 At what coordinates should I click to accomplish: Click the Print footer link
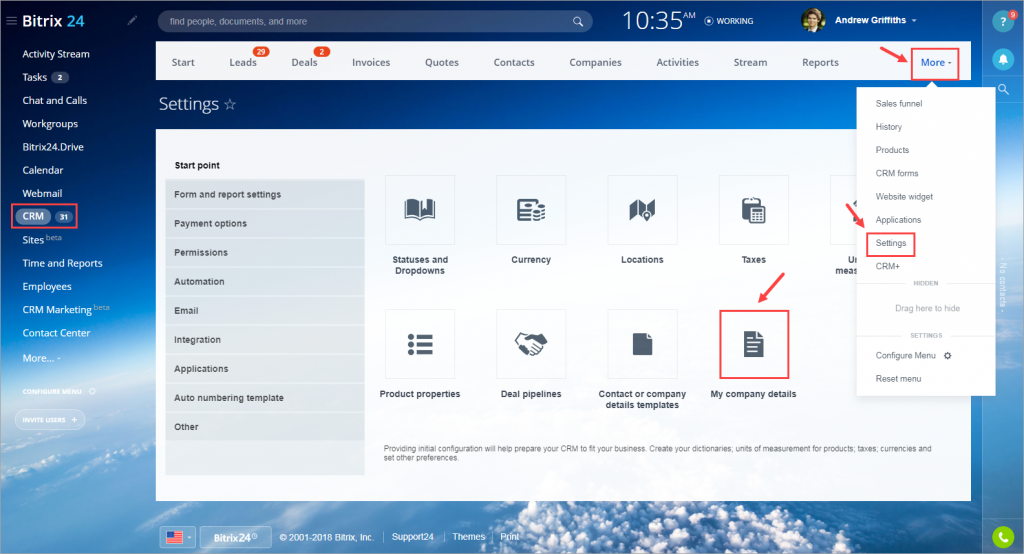(x=509, y=537)
